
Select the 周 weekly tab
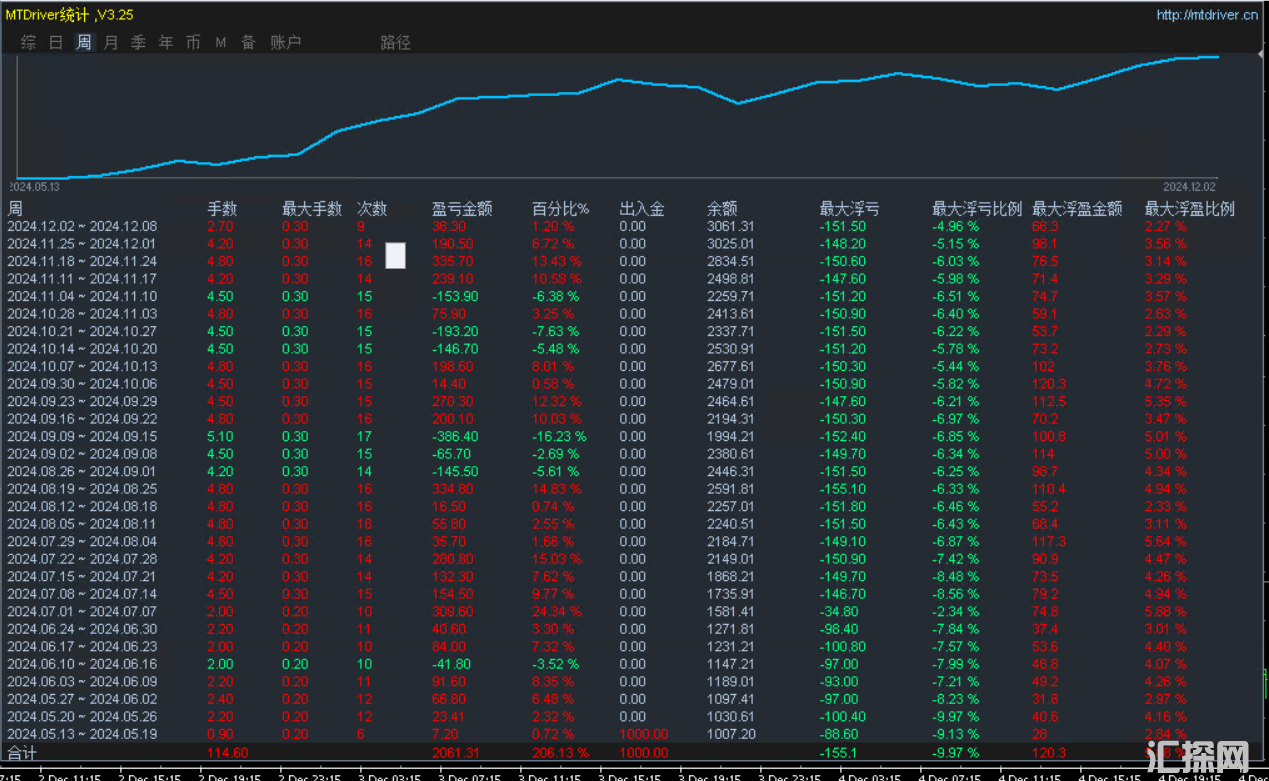(84, 42)
